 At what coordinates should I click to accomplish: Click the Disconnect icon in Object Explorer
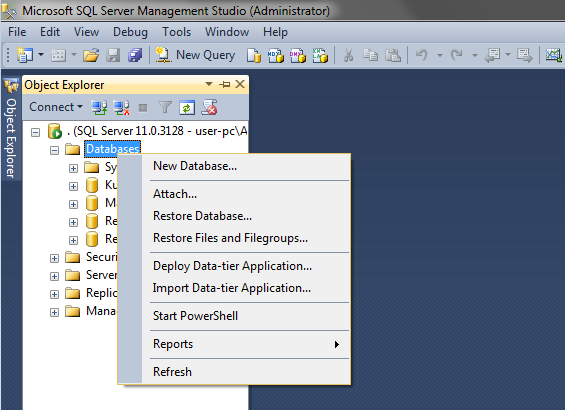point(121,107)
